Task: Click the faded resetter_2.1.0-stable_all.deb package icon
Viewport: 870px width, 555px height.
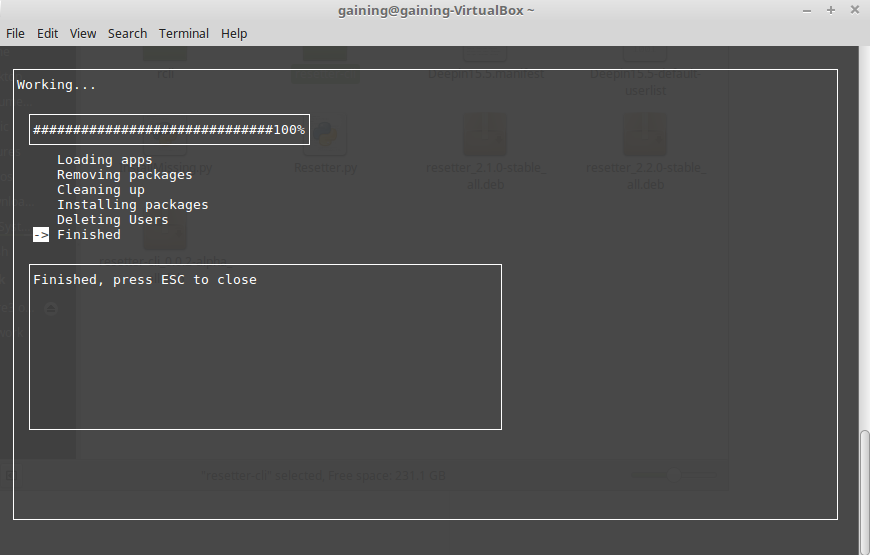Action: (485, 135)
